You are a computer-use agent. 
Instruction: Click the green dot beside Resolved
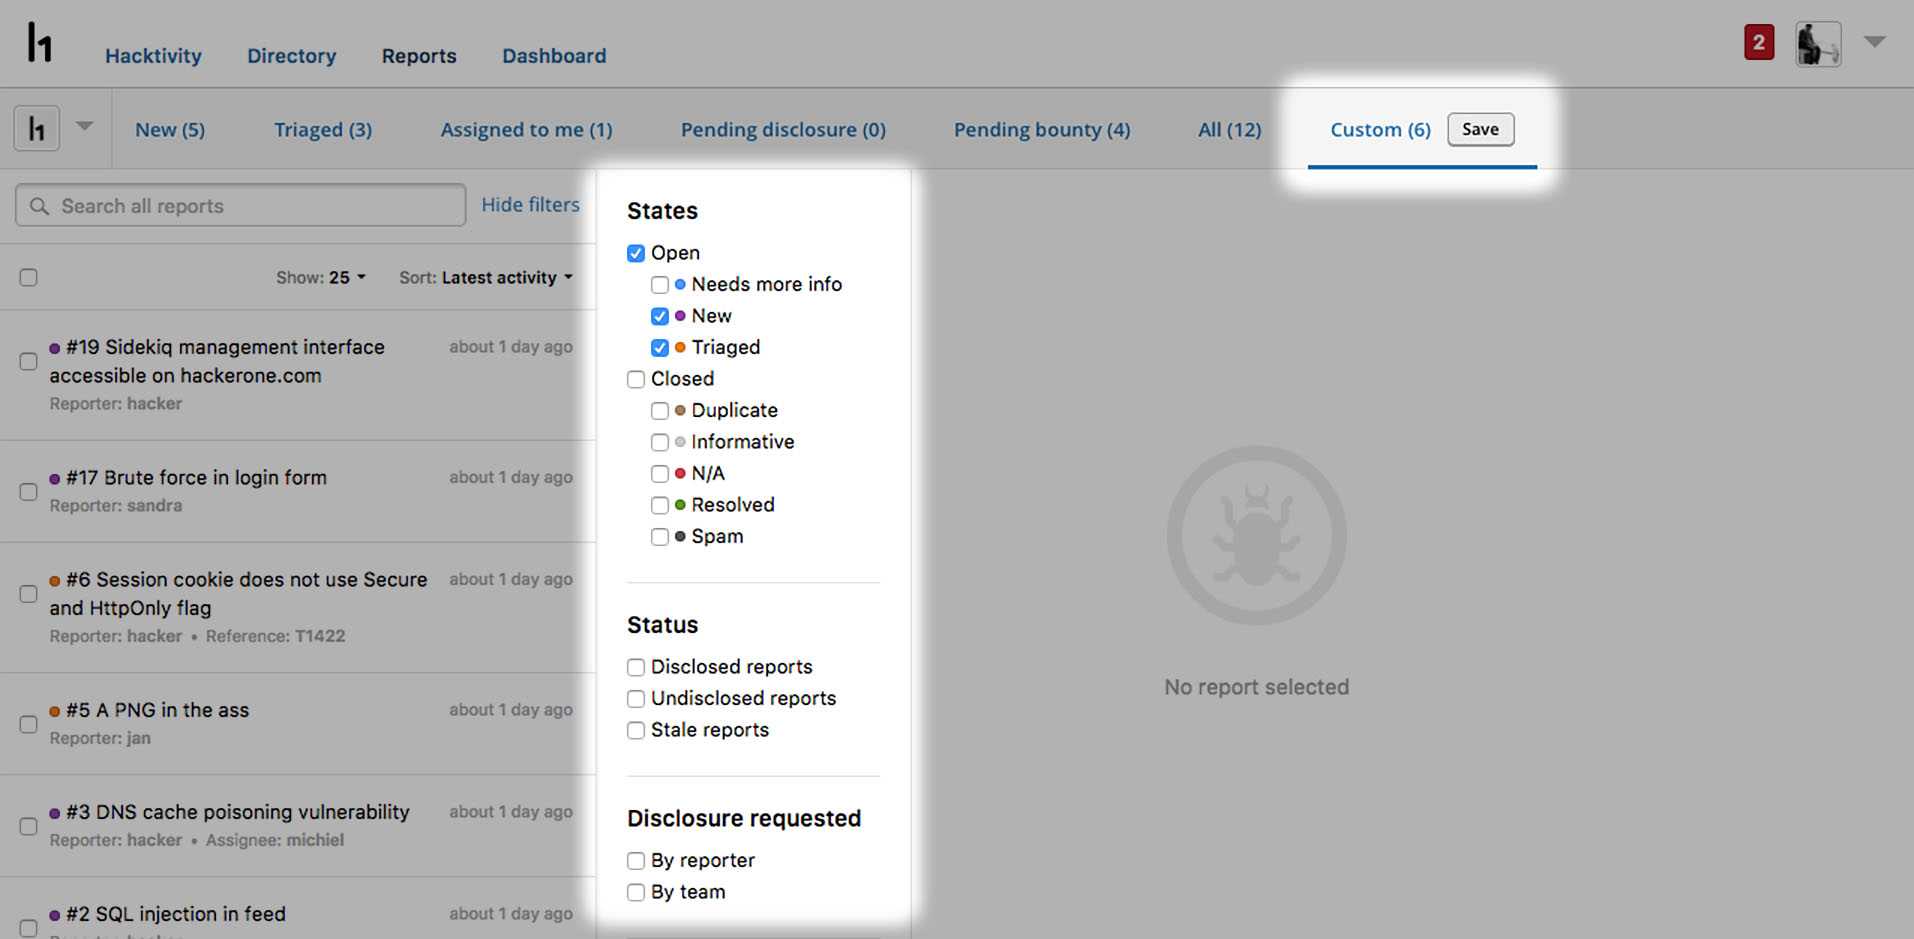point(680,505)
